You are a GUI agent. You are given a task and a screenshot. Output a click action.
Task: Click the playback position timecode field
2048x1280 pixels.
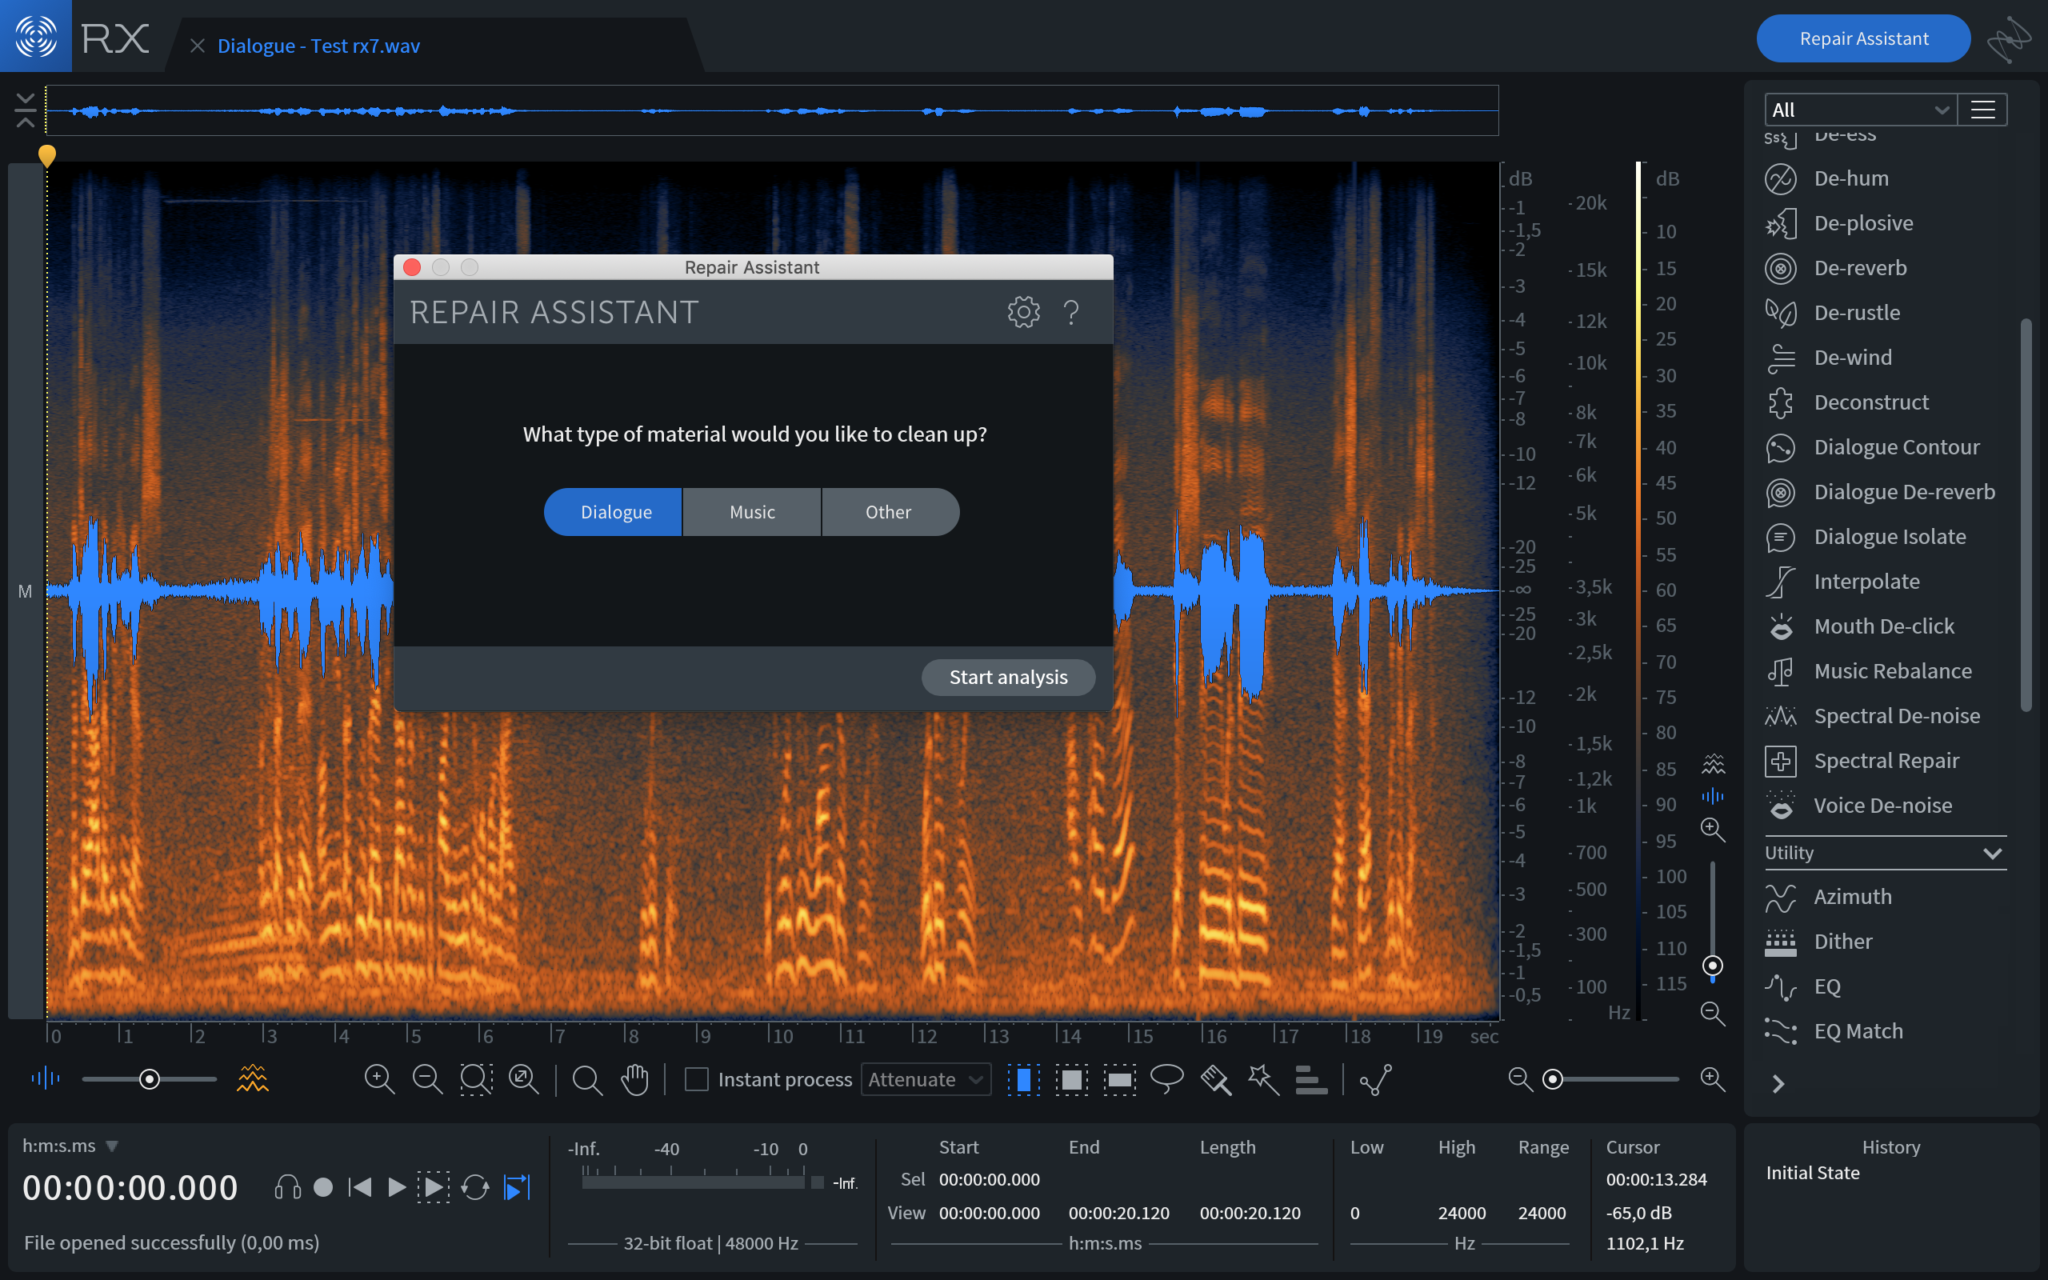(133, 1186)
